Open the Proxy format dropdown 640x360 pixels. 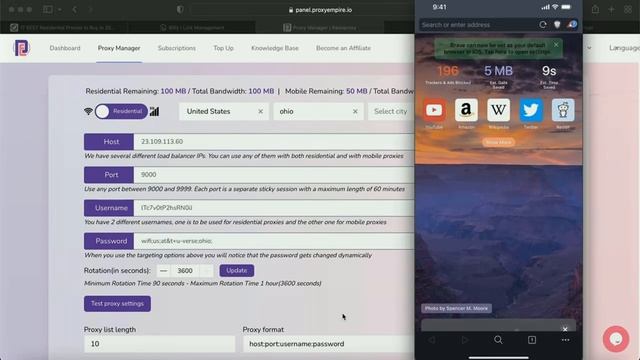pos(328,344)
